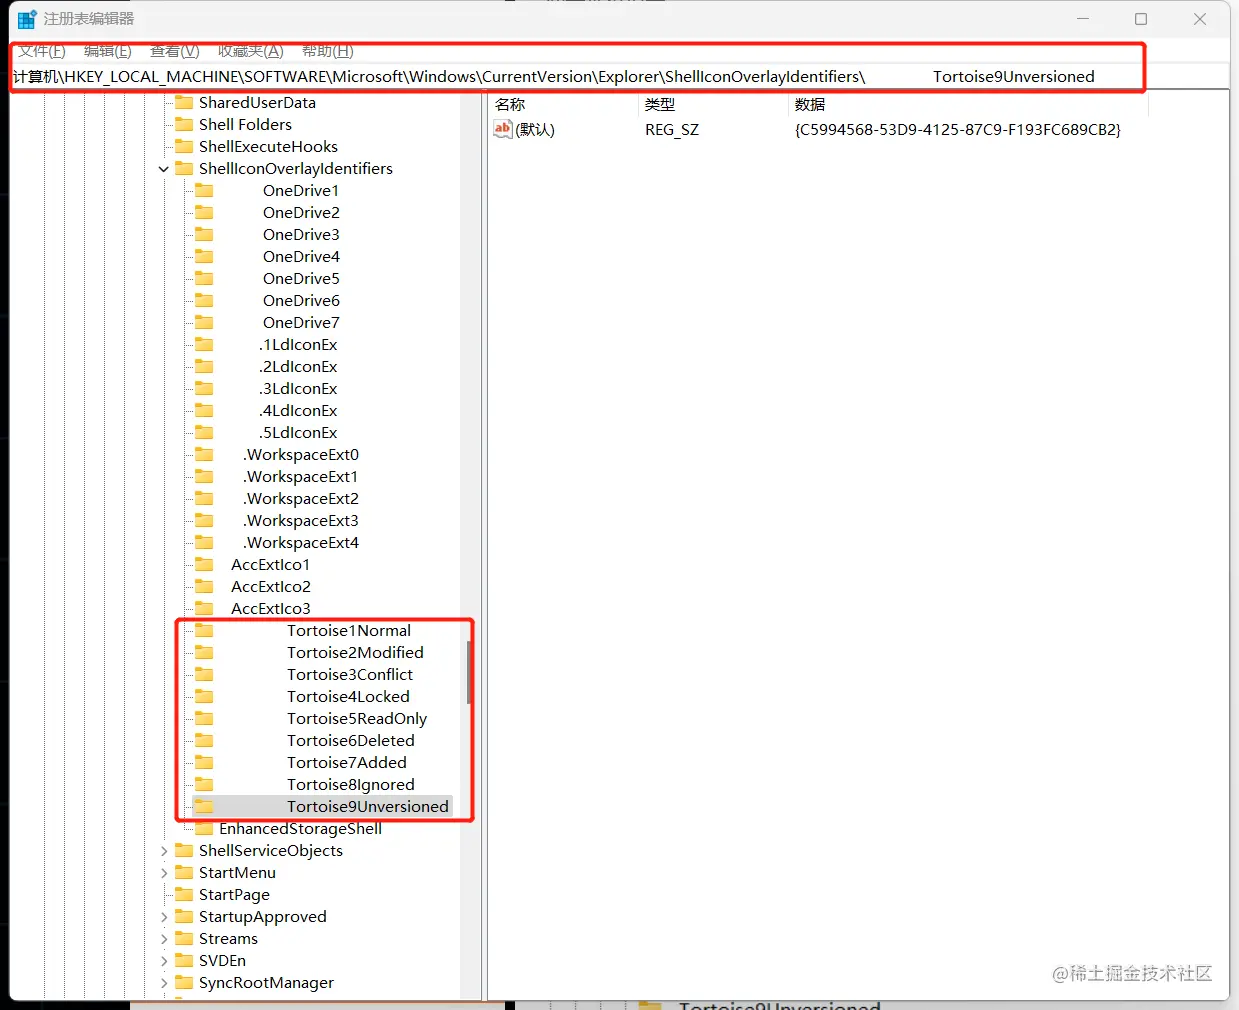Select the .3LdIconEx key
Image resolution: width=1239 pixels, height=1010 pixels.
coord(298,388)
